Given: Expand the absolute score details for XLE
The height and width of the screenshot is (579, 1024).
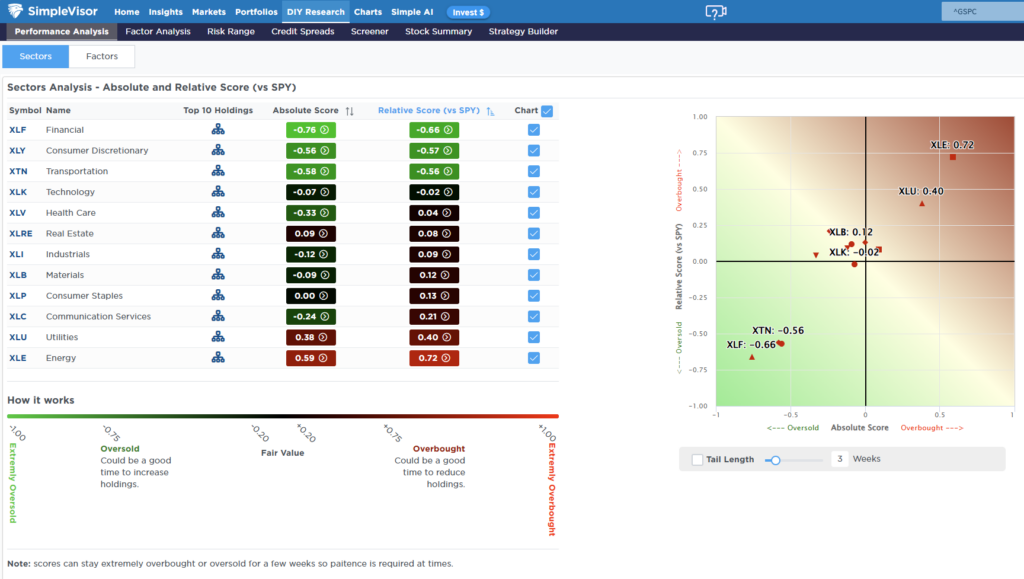Looking at the screenshot, I should coord(323,357).
